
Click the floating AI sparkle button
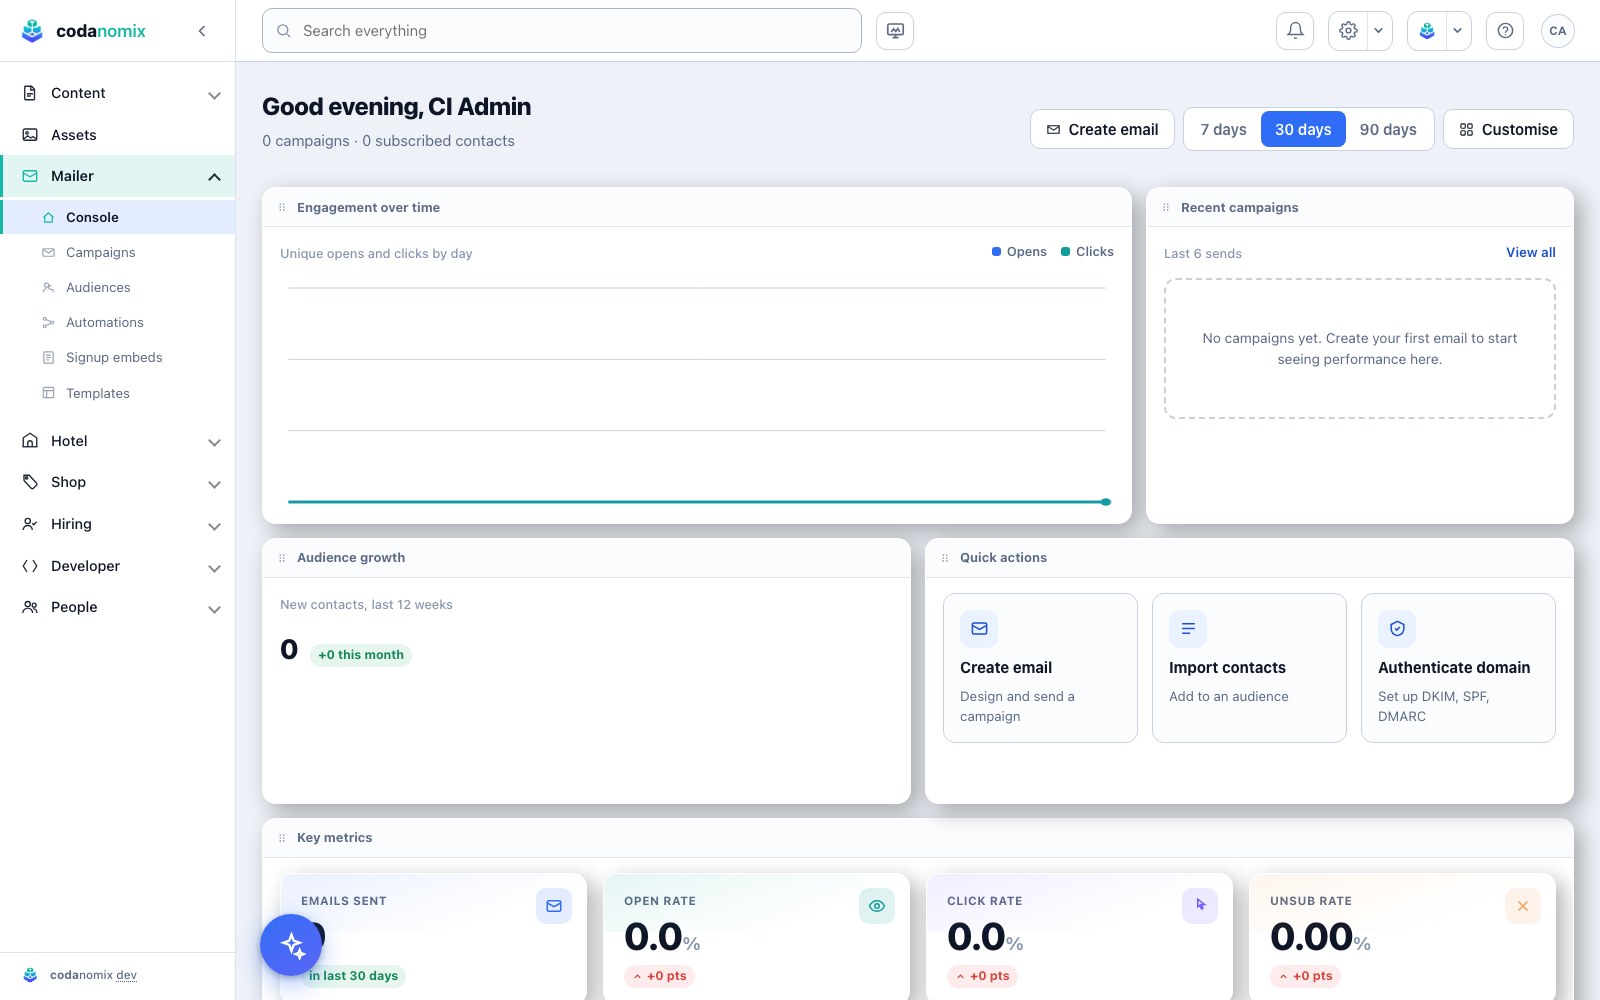(292, 945)
